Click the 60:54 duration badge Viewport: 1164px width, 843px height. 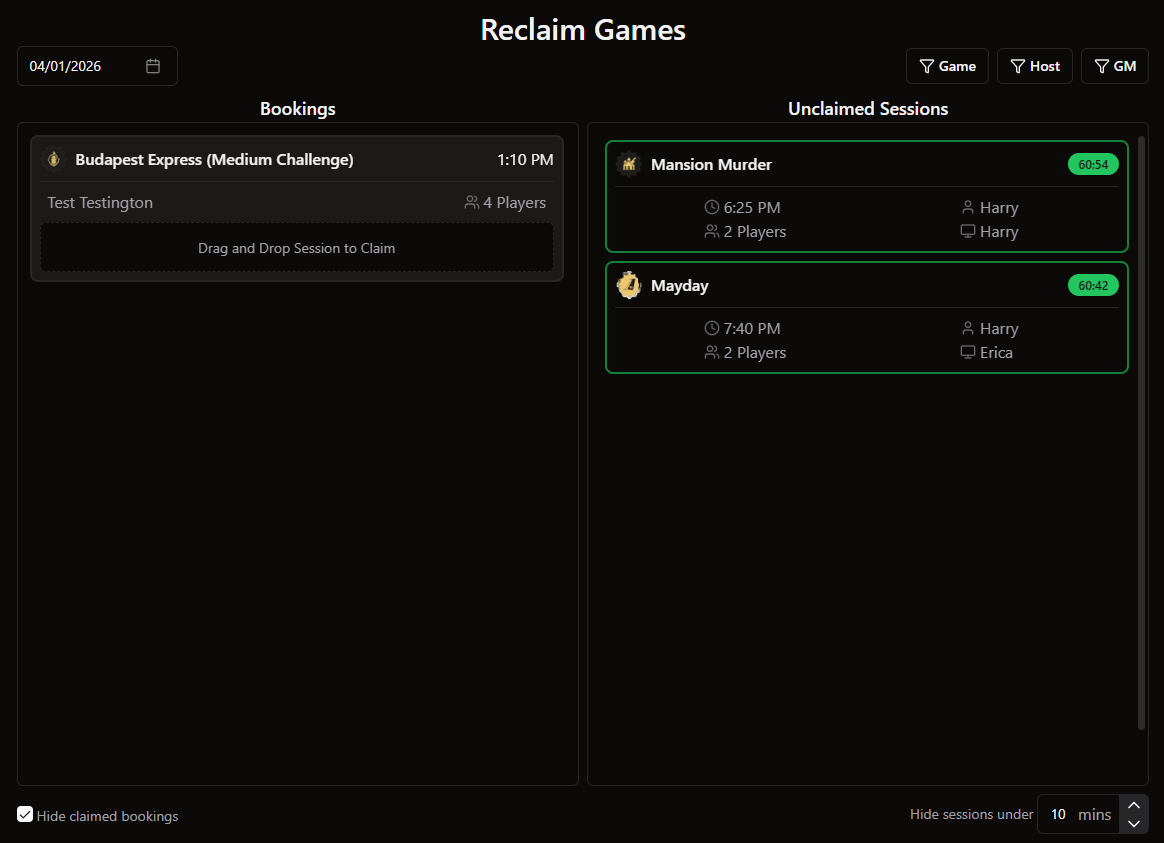pos(1093,164)
